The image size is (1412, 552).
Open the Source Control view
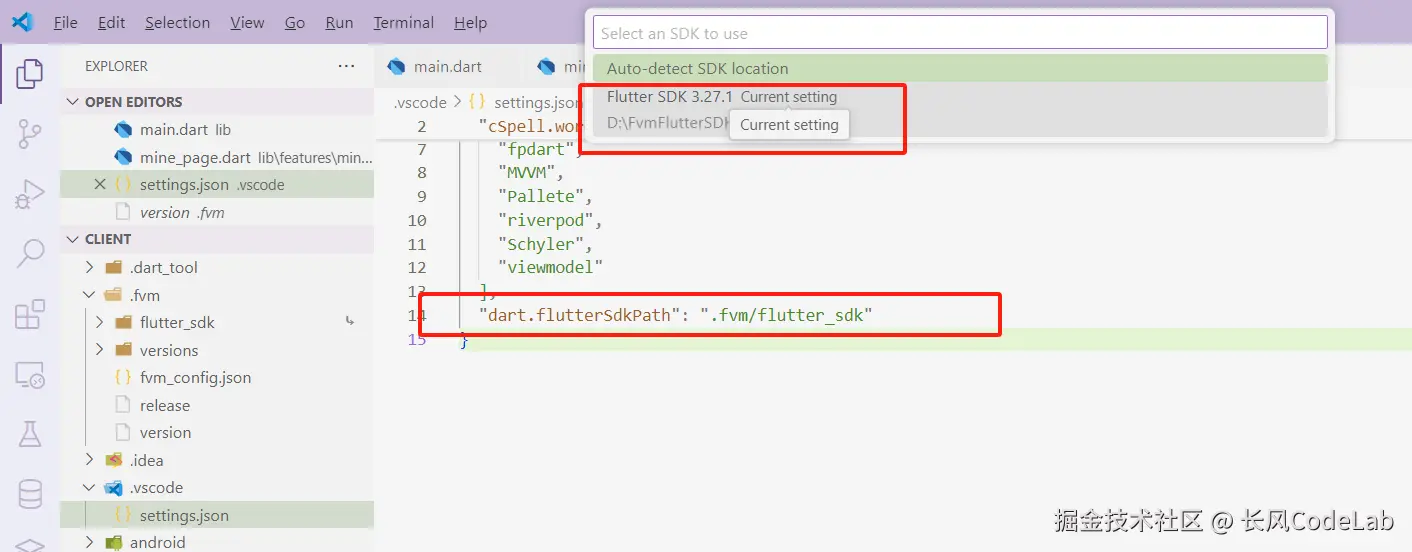pos(30,133)
